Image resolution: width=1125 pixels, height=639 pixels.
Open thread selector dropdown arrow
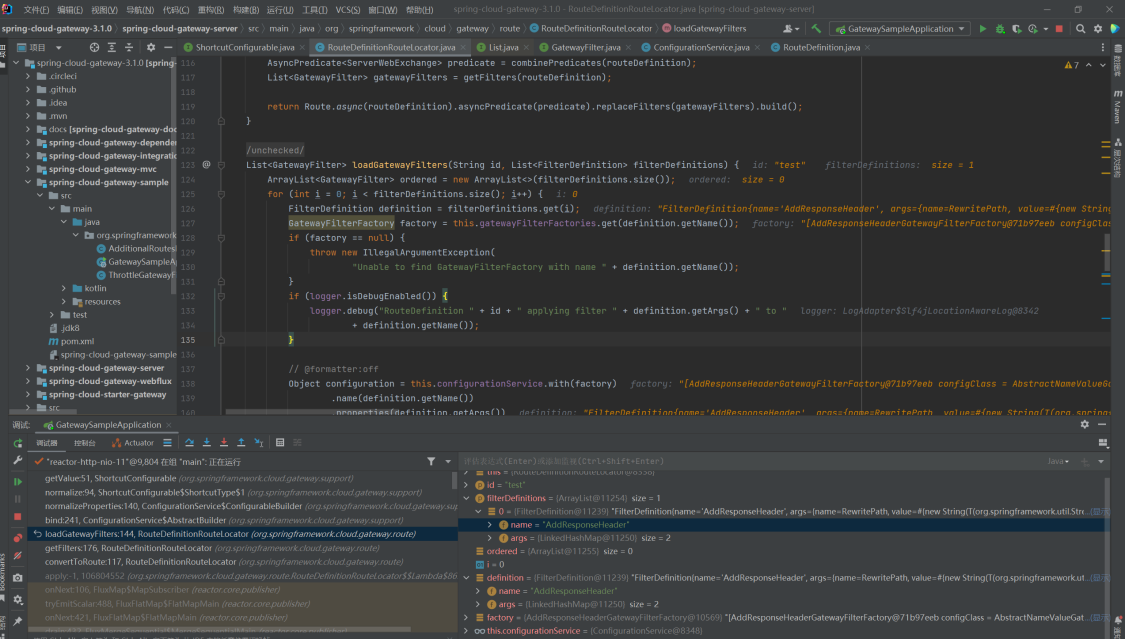[x=448, y=461]
